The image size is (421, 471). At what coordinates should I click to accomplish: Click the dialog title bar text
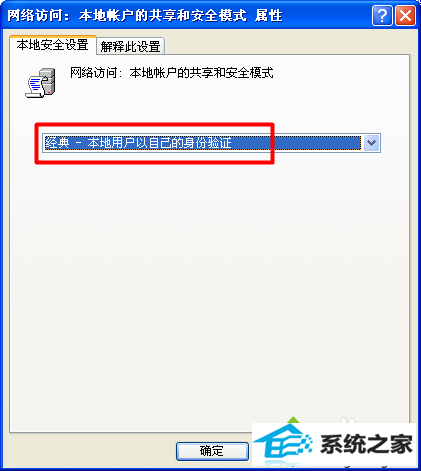(145, 15)
